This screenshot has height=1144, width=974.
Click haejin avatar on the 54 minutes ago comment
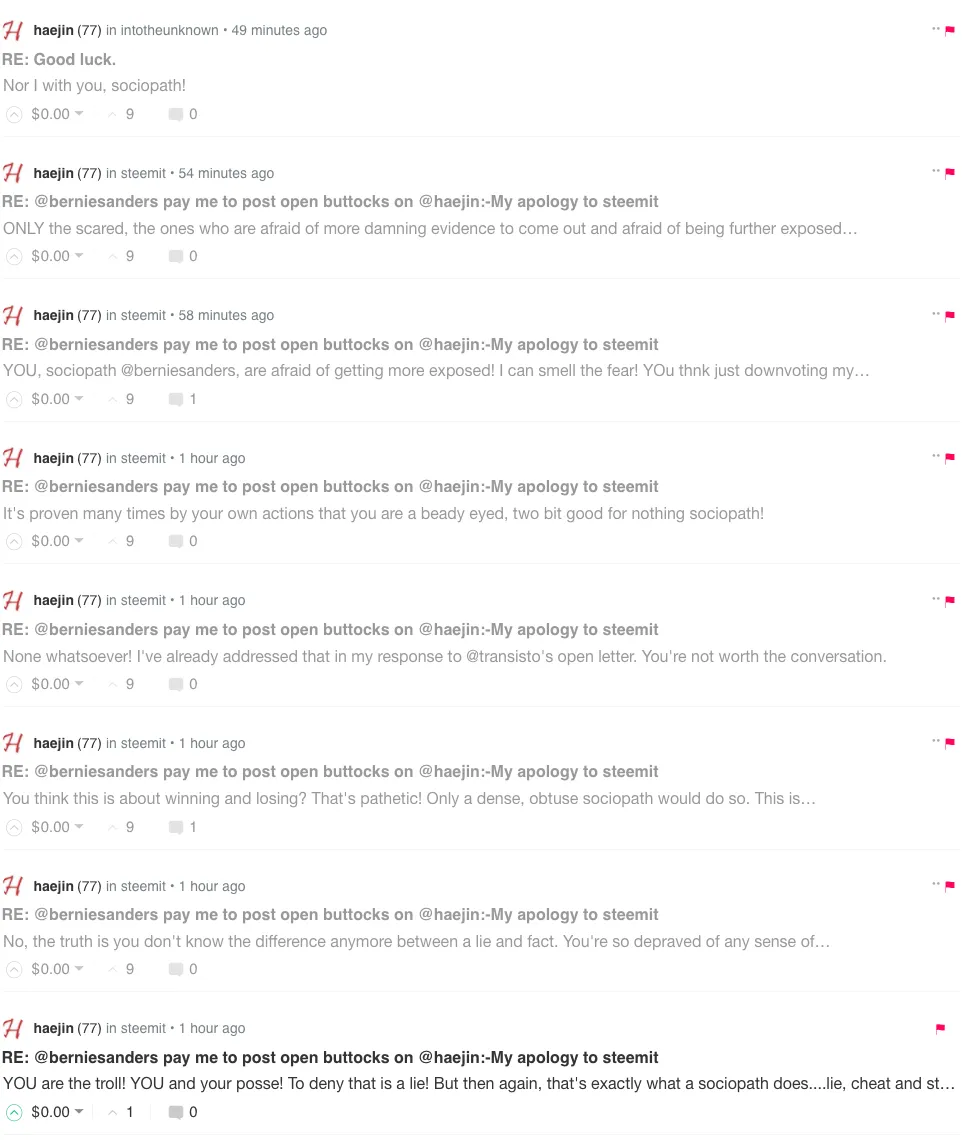tap(13, 173)
